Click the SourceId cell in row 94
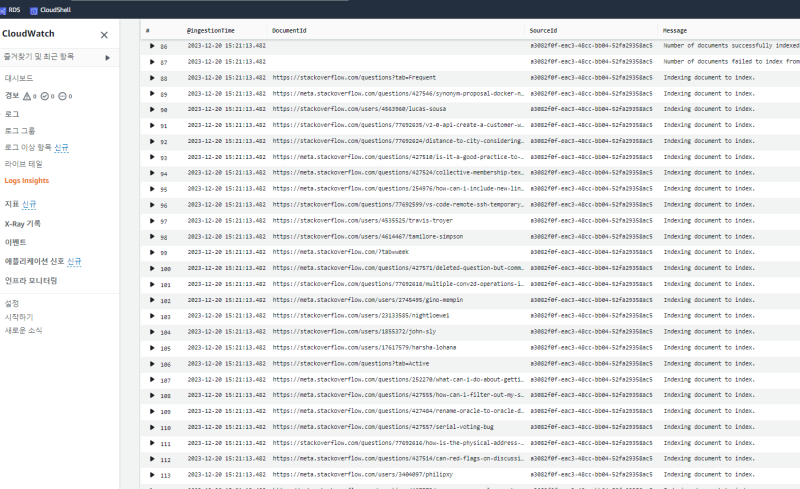Viewport: 800px width, 489px height. tap(591, 173)
